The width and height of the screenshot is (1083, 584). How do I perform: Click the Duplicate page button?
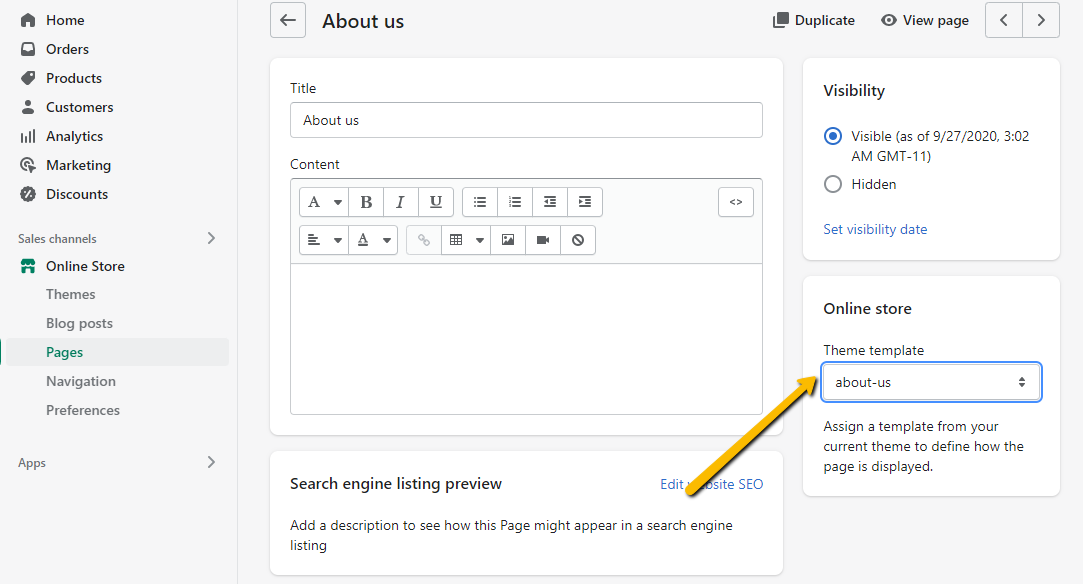[x=813, y=20]
